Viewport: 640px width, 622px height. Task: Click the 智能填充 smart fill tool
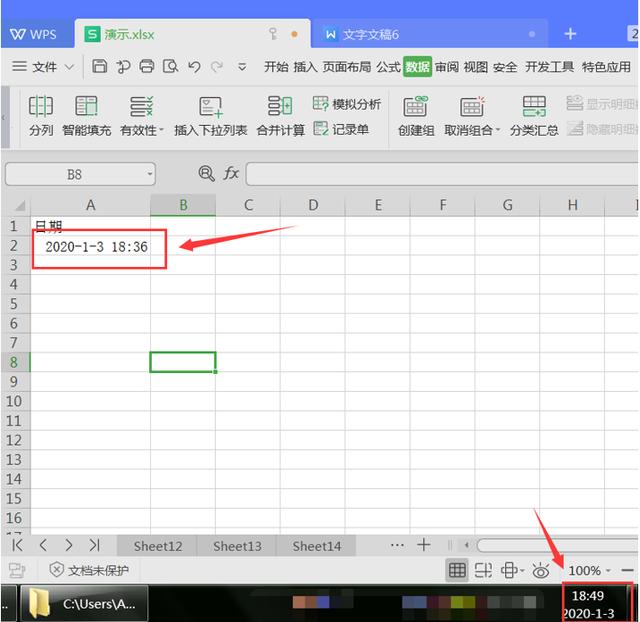click(87, 116)
